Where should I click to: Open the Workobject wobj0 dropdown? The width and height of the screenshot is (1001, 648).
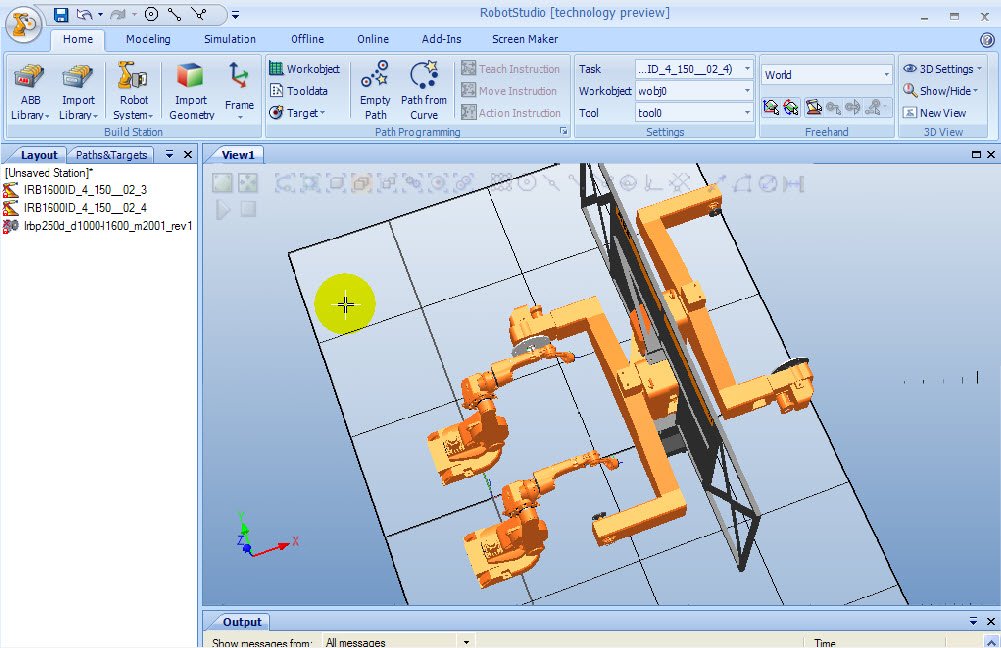[747, 91]
